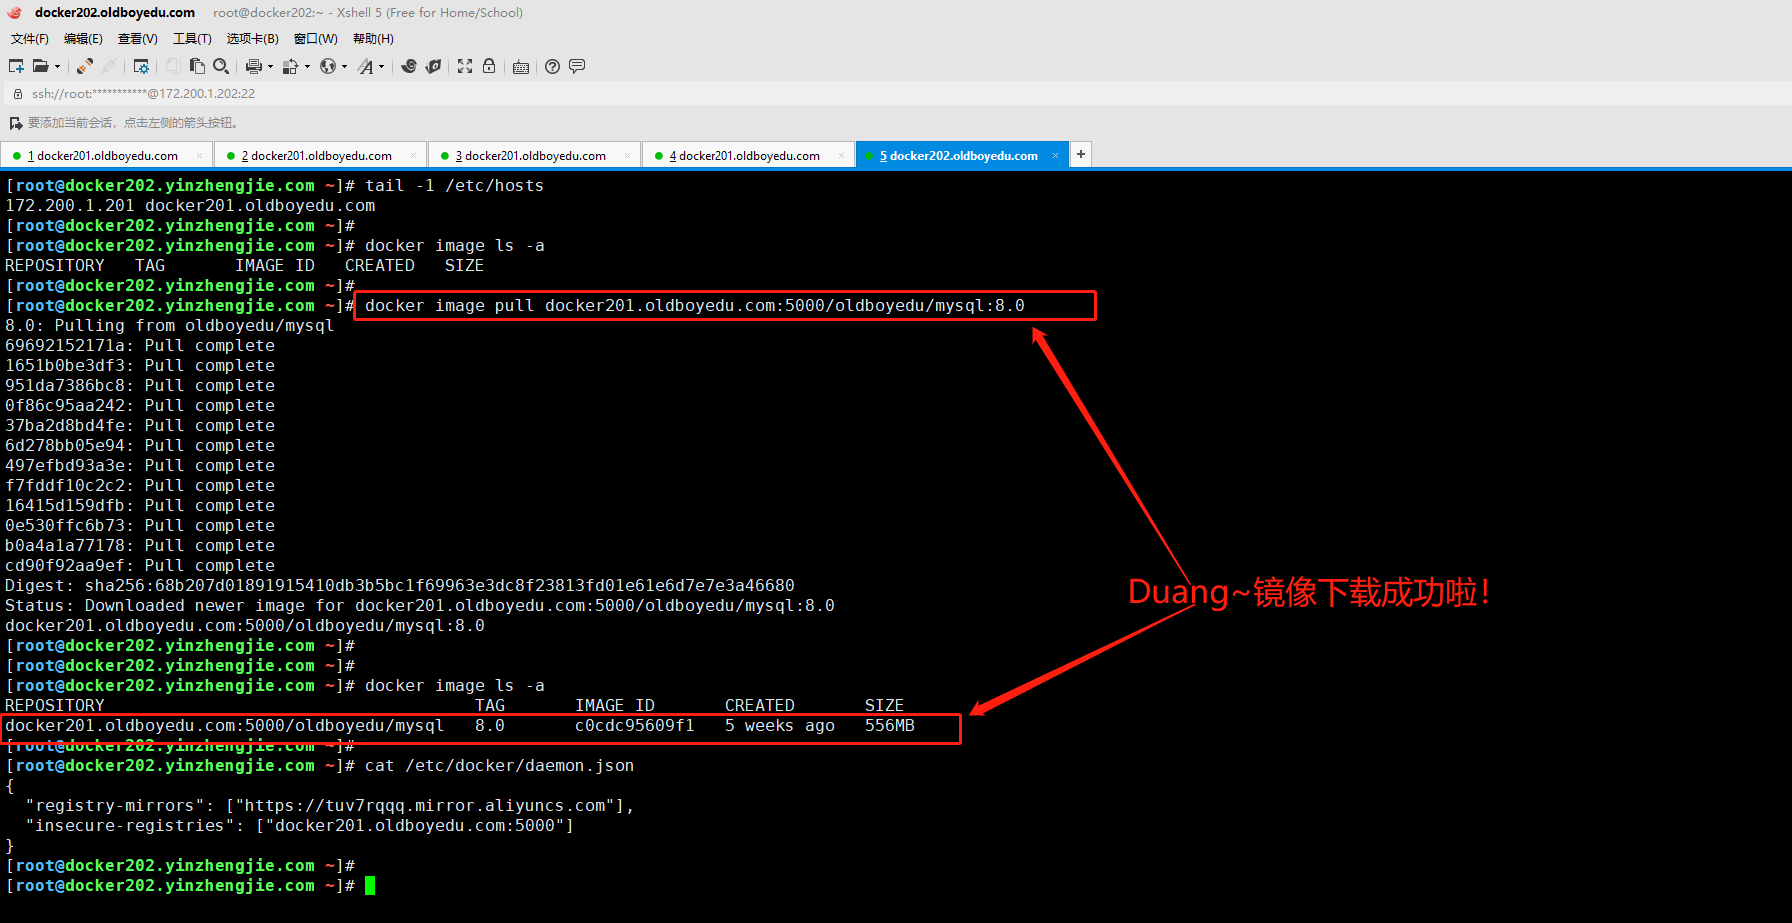
Task: Open the session properties gear icon
Action: pos(141,66)
